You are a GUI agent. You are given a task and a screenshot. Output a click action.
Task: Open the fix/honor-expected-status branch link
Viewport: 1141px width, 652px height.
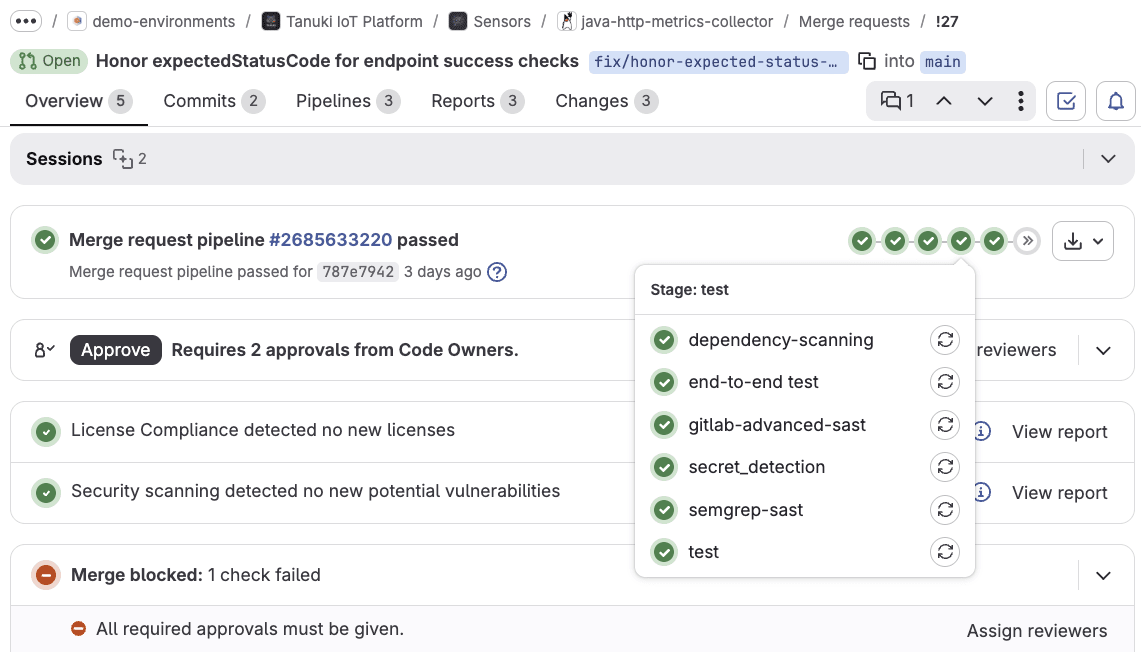[718, 62]
